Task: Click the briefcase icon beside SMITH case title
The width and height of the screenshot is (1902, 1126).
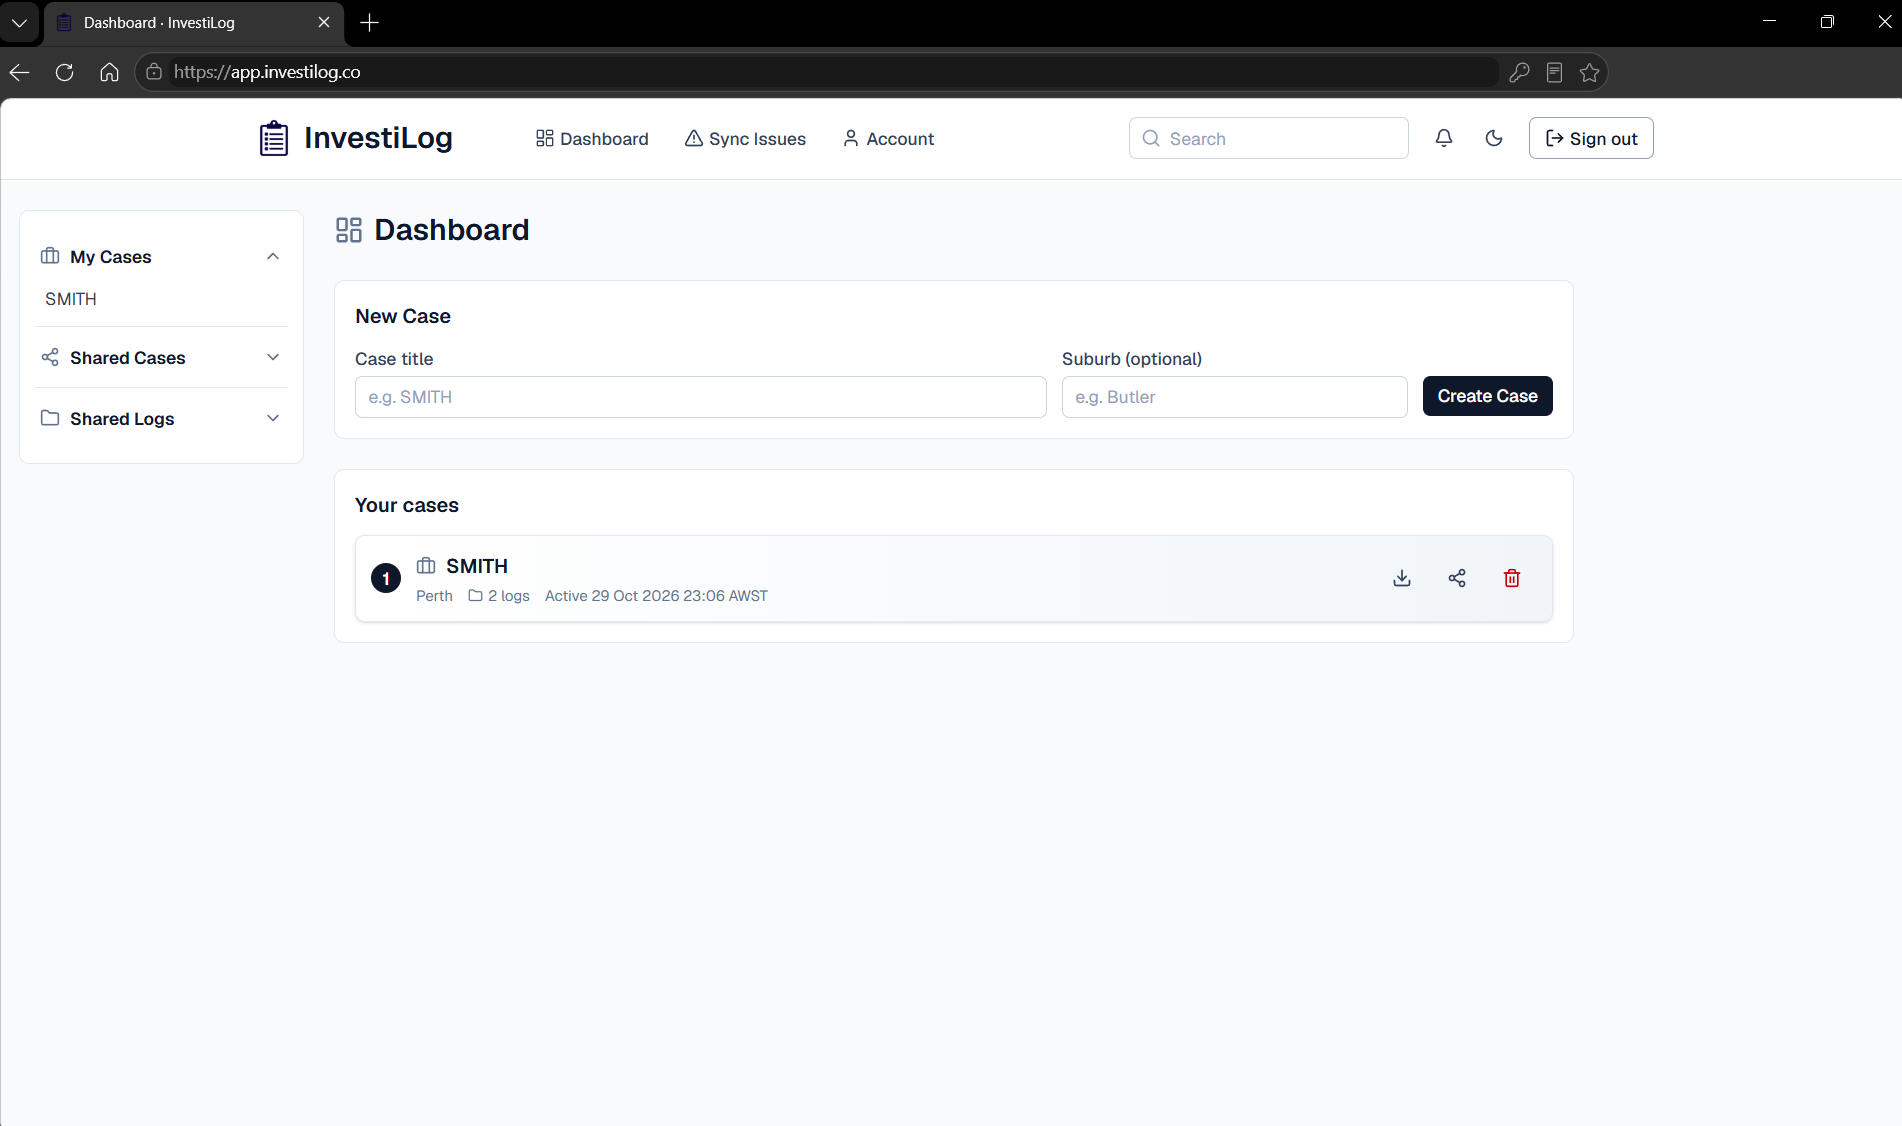Action: click(426, 566)
